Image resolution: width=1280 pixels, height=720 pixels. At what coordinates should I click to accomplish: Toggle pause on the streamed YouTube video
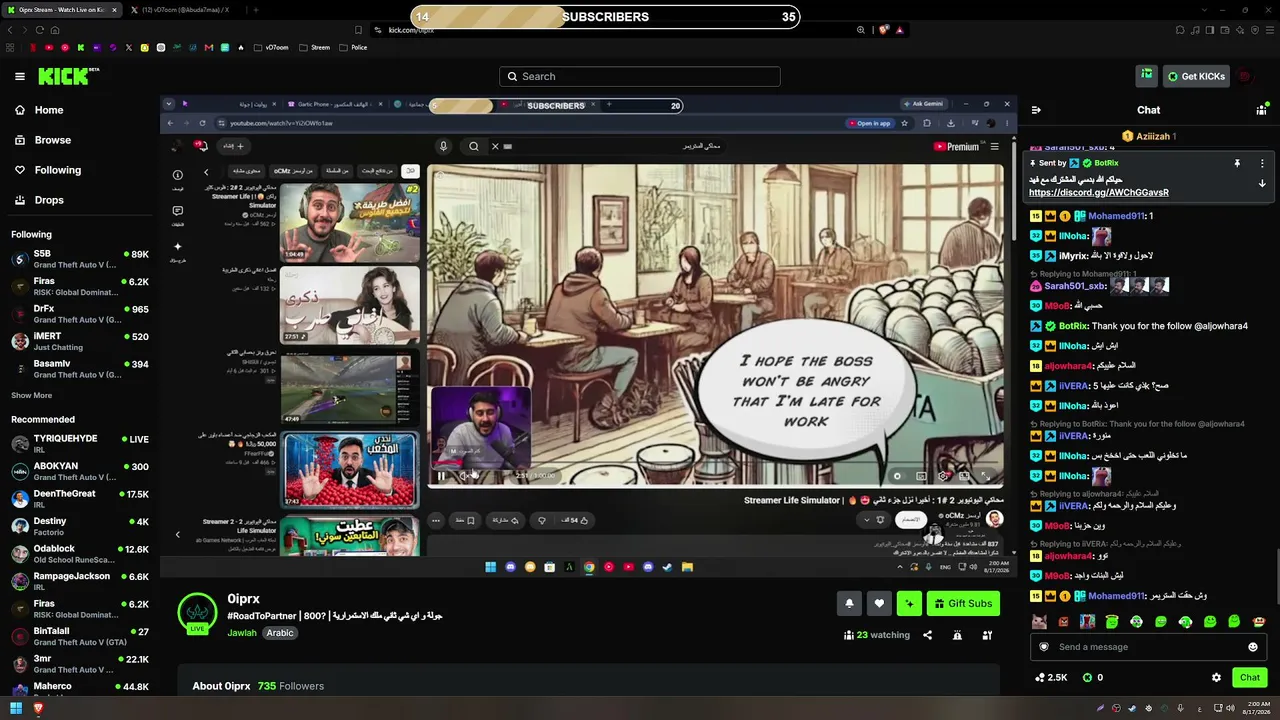(441, 476)
